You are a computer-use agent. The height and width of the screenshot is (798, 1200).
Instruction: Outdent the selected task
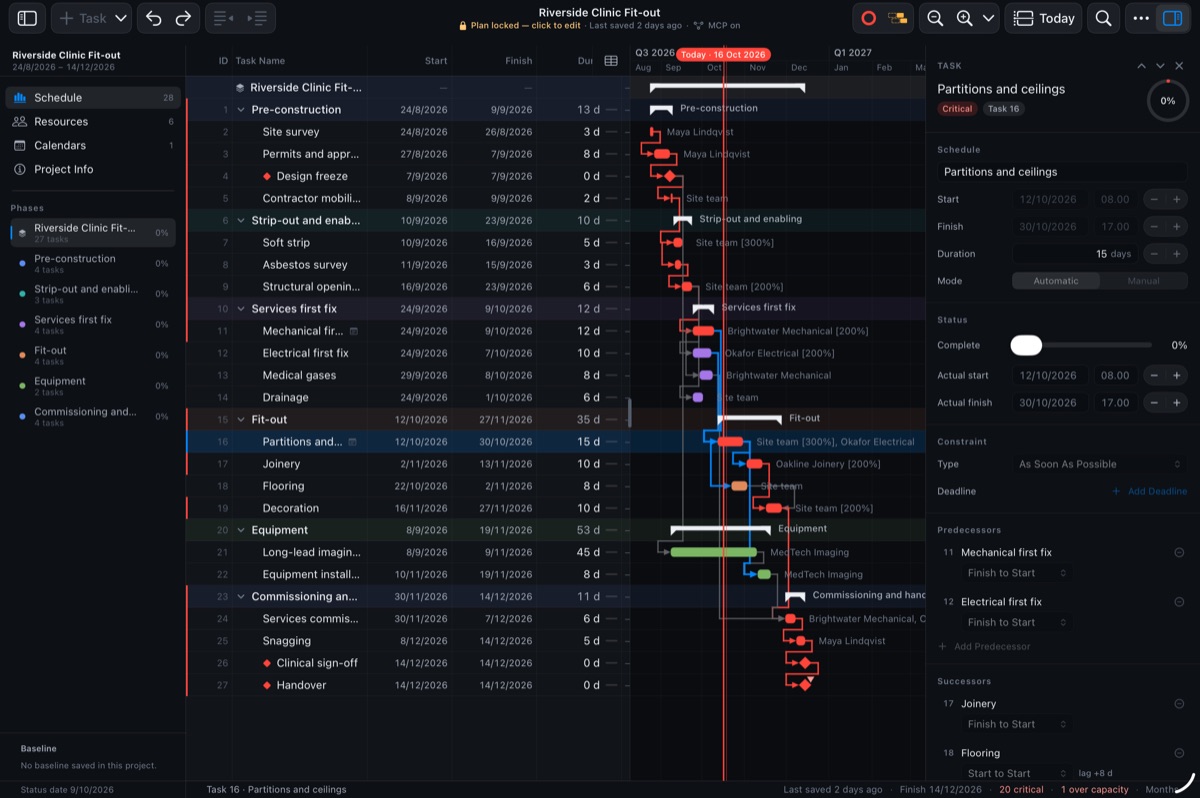[223, 18]
